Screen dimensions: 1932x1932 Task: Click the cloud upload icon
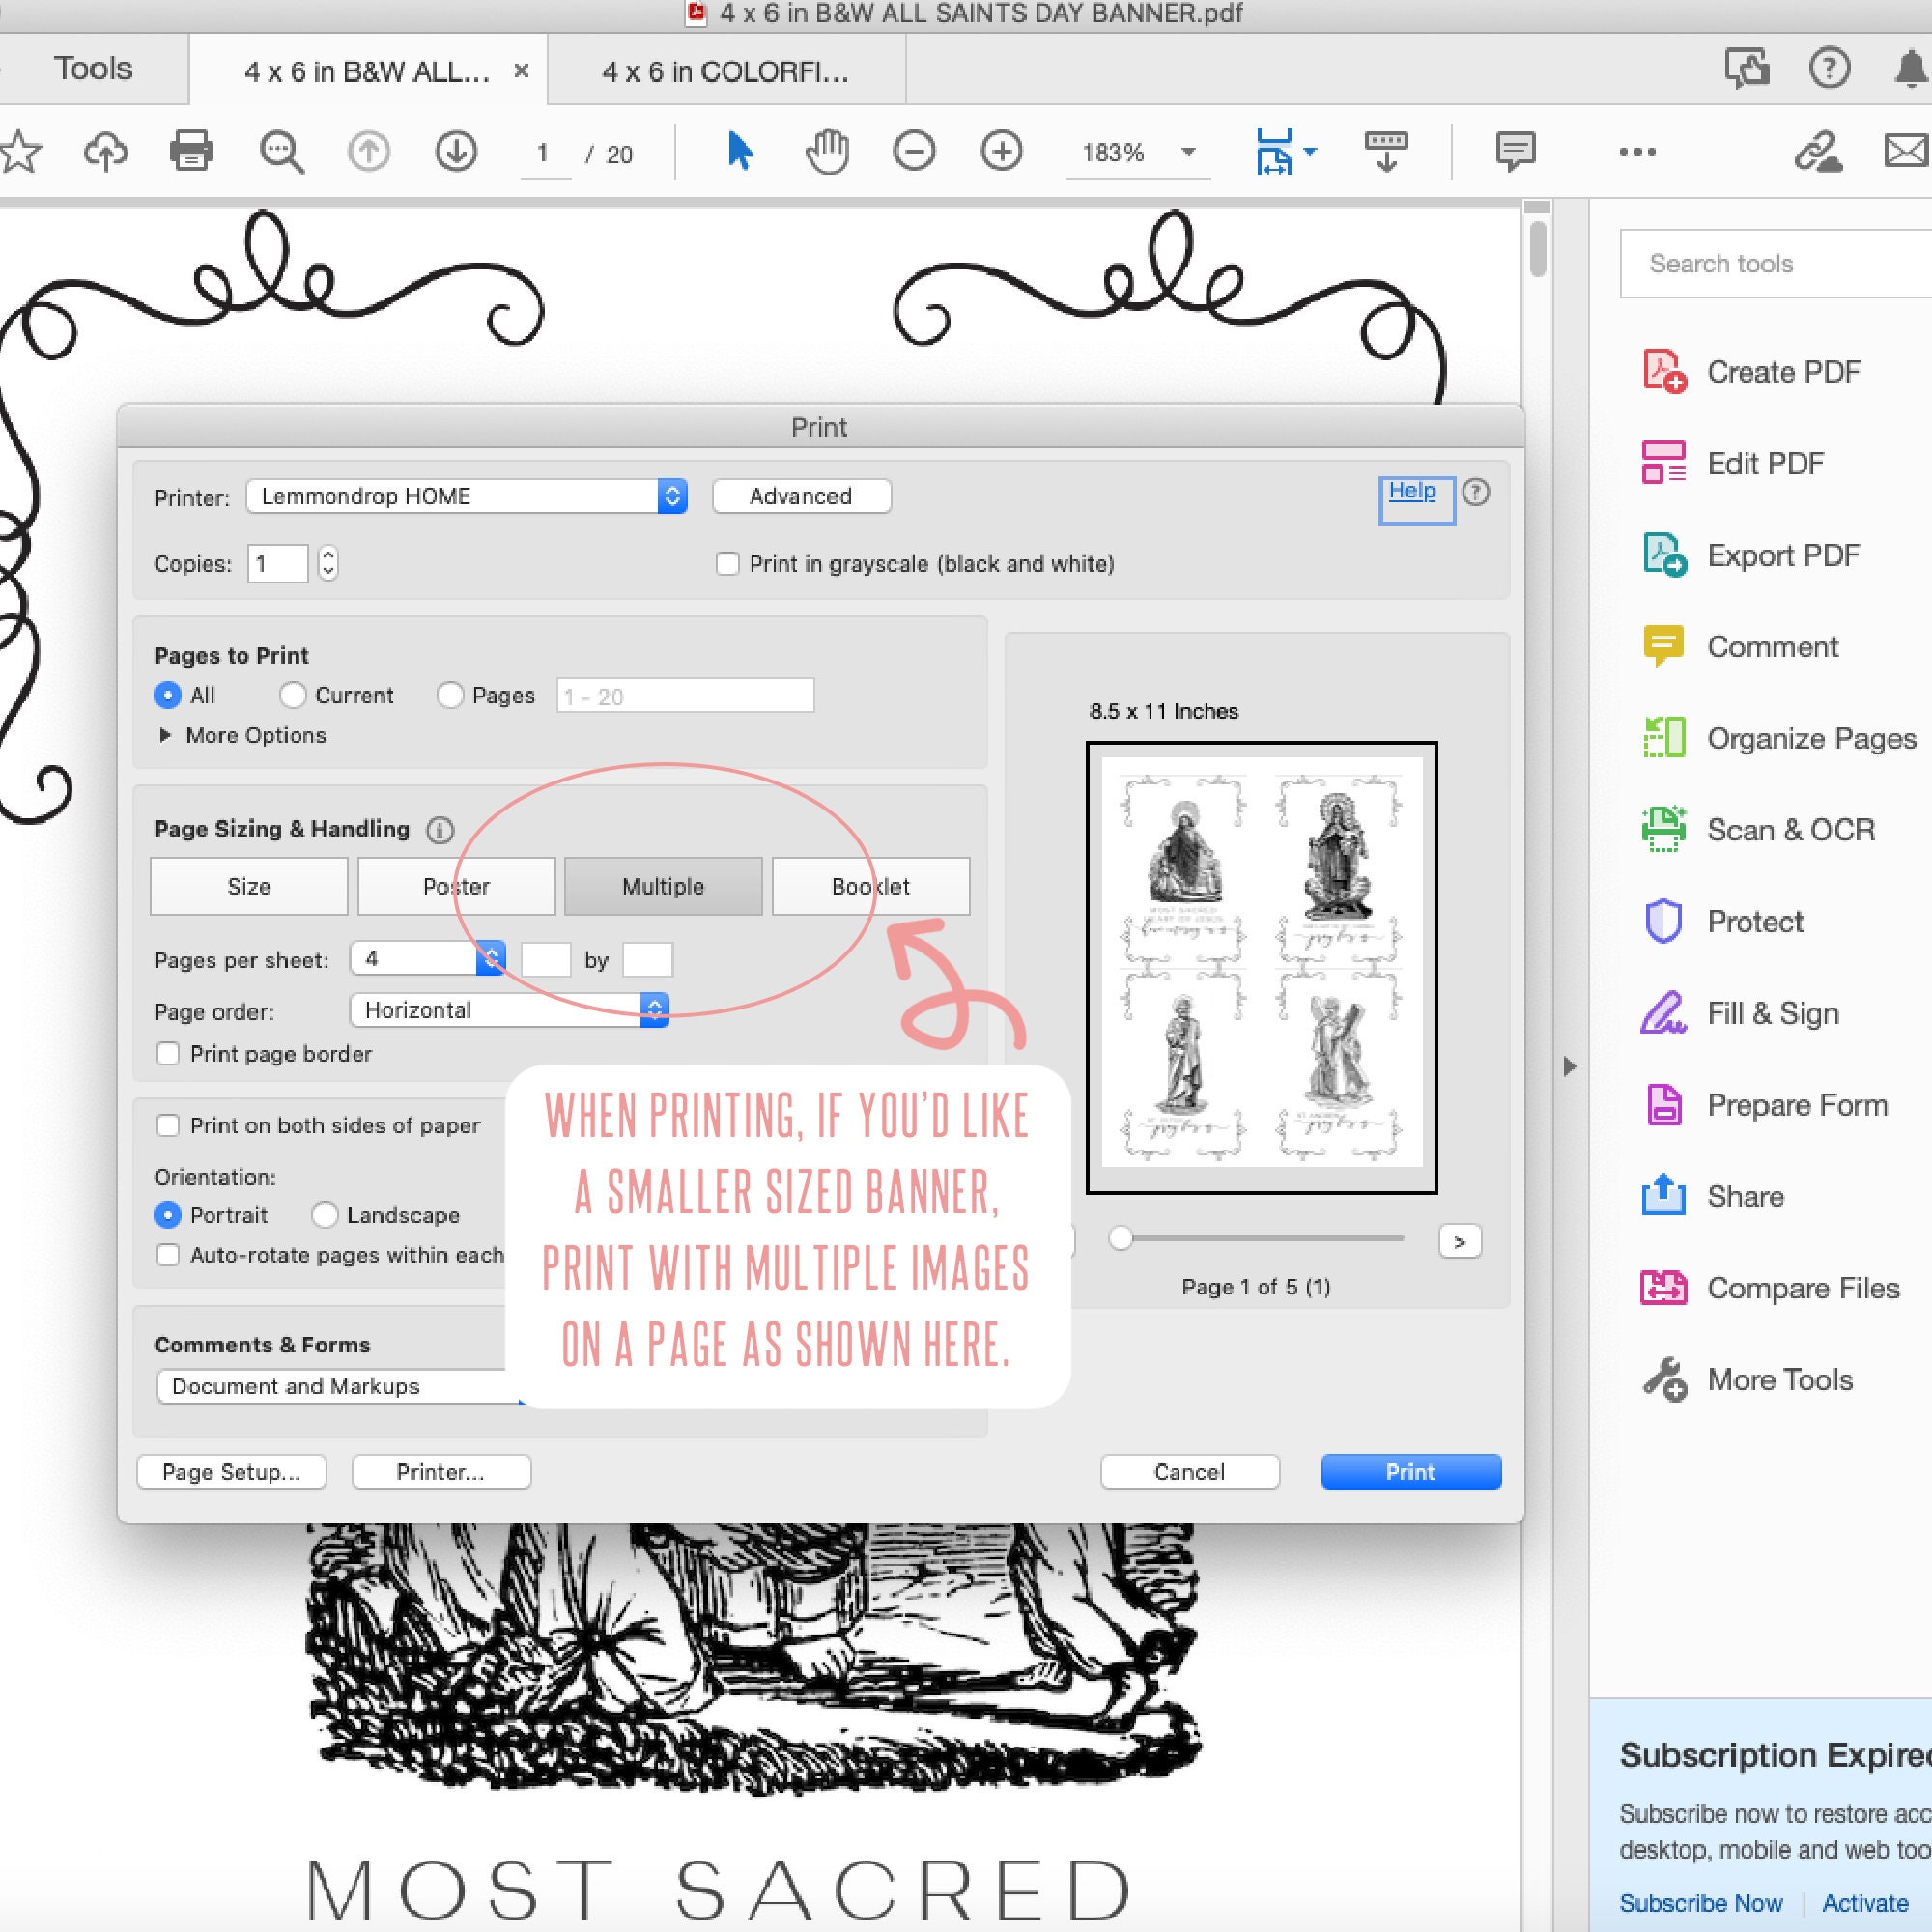pyautogui.click(x=106, y=152)
